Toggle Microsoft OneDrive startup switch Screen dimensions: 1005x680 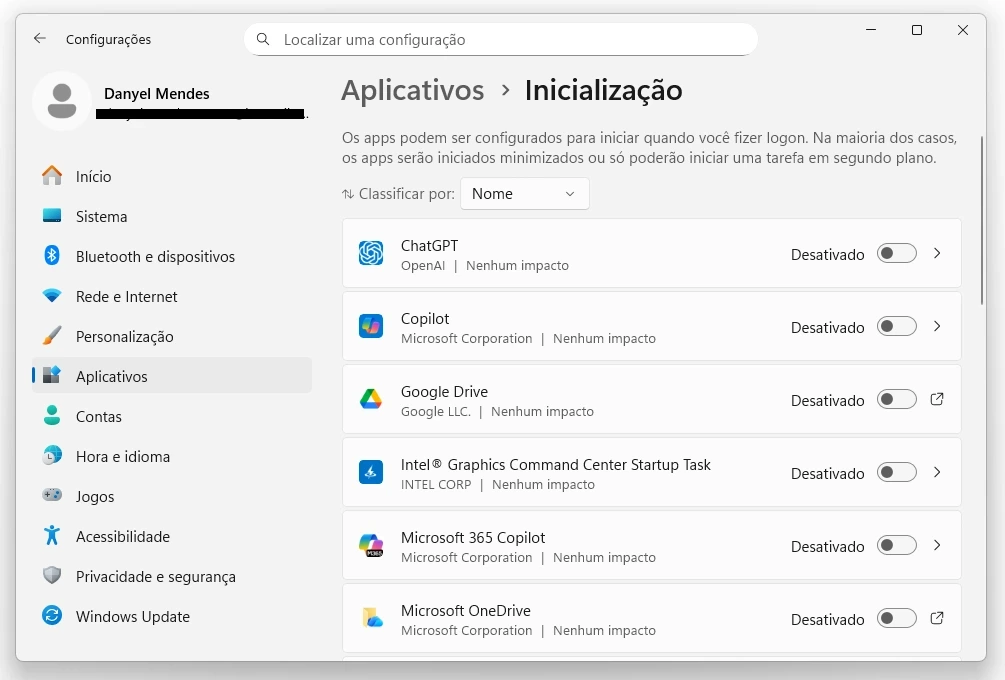pos(897,618)
